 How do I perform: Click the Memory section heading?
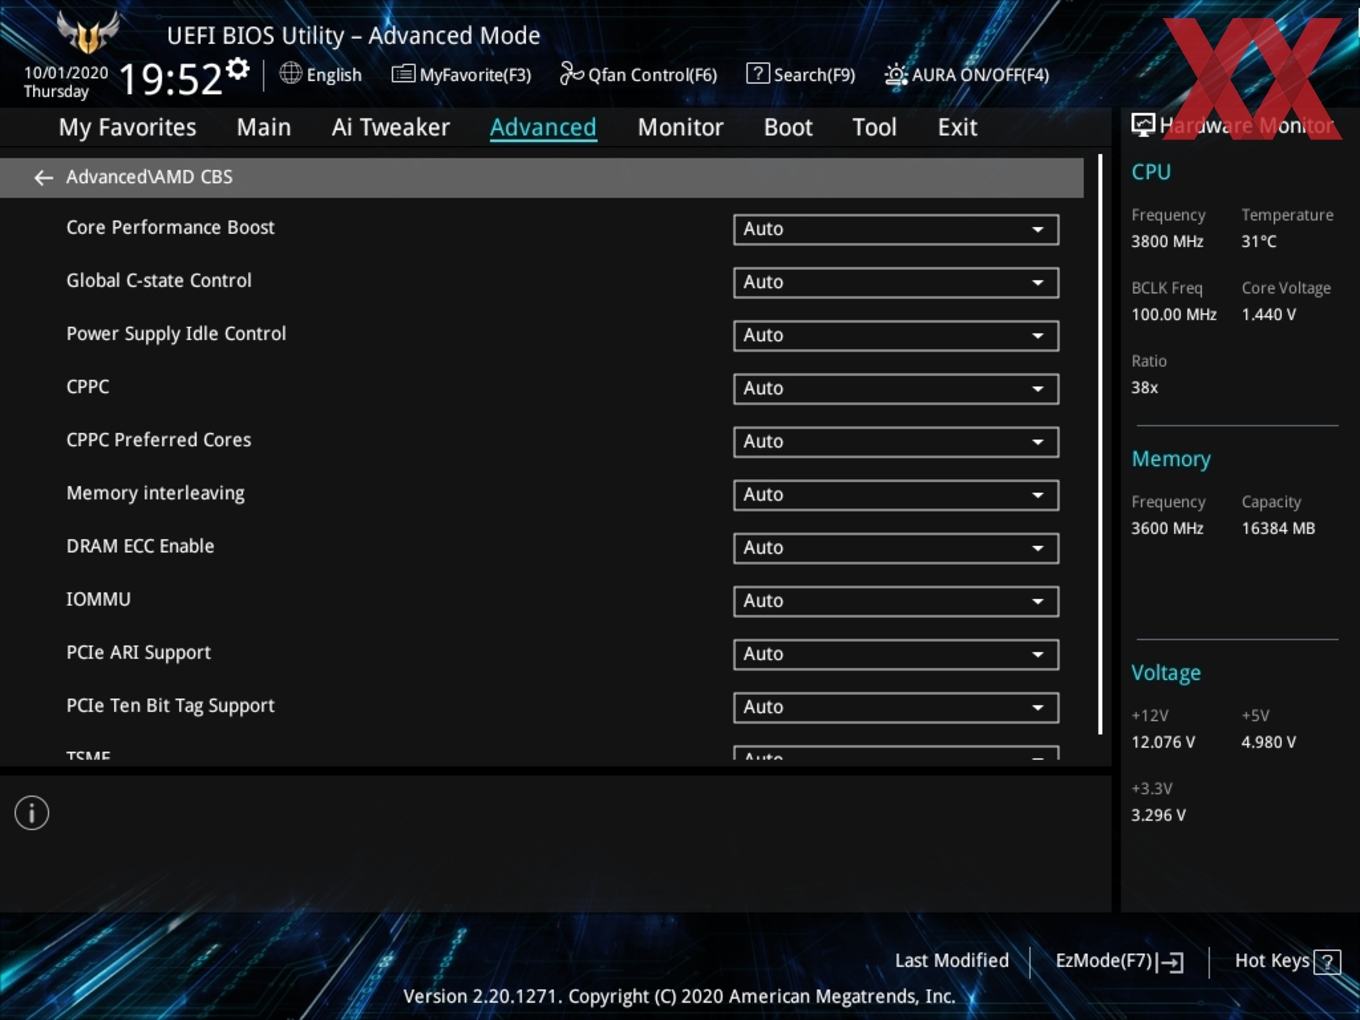[1171, 459]
